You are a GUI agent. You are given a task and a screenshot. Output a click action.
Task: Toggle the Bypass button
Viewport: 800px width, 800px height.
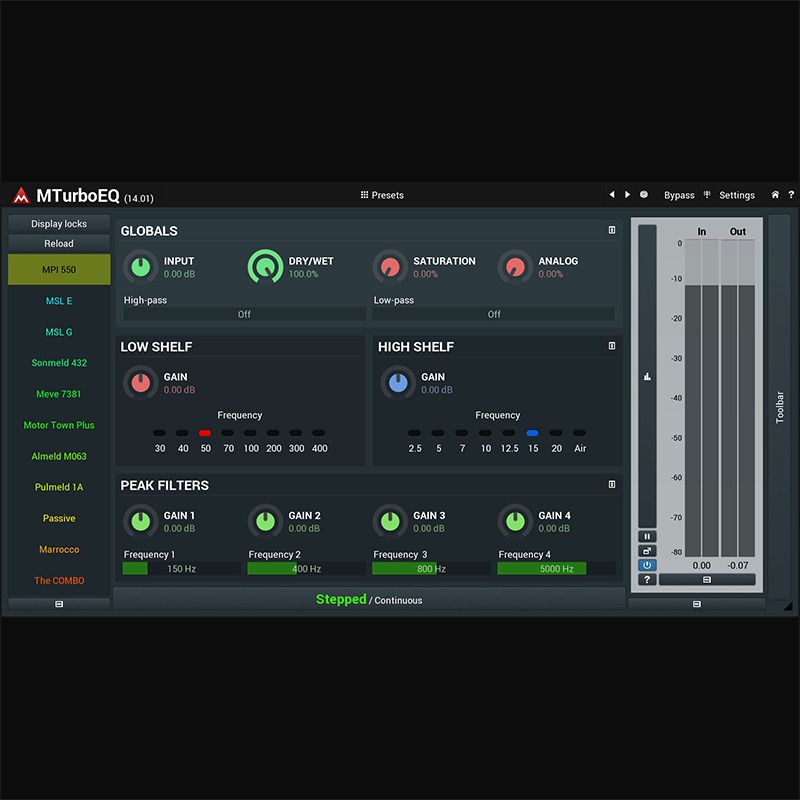point(679,195)
